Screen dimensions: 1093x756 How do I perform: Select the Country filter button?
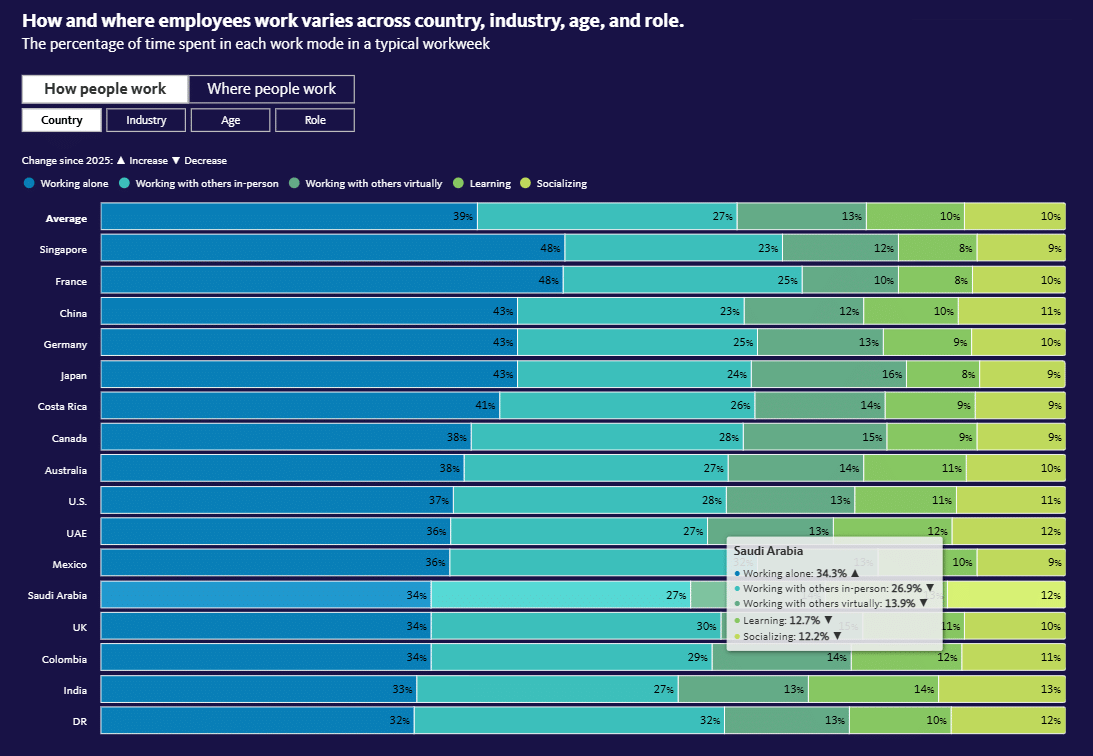(62, 120)
